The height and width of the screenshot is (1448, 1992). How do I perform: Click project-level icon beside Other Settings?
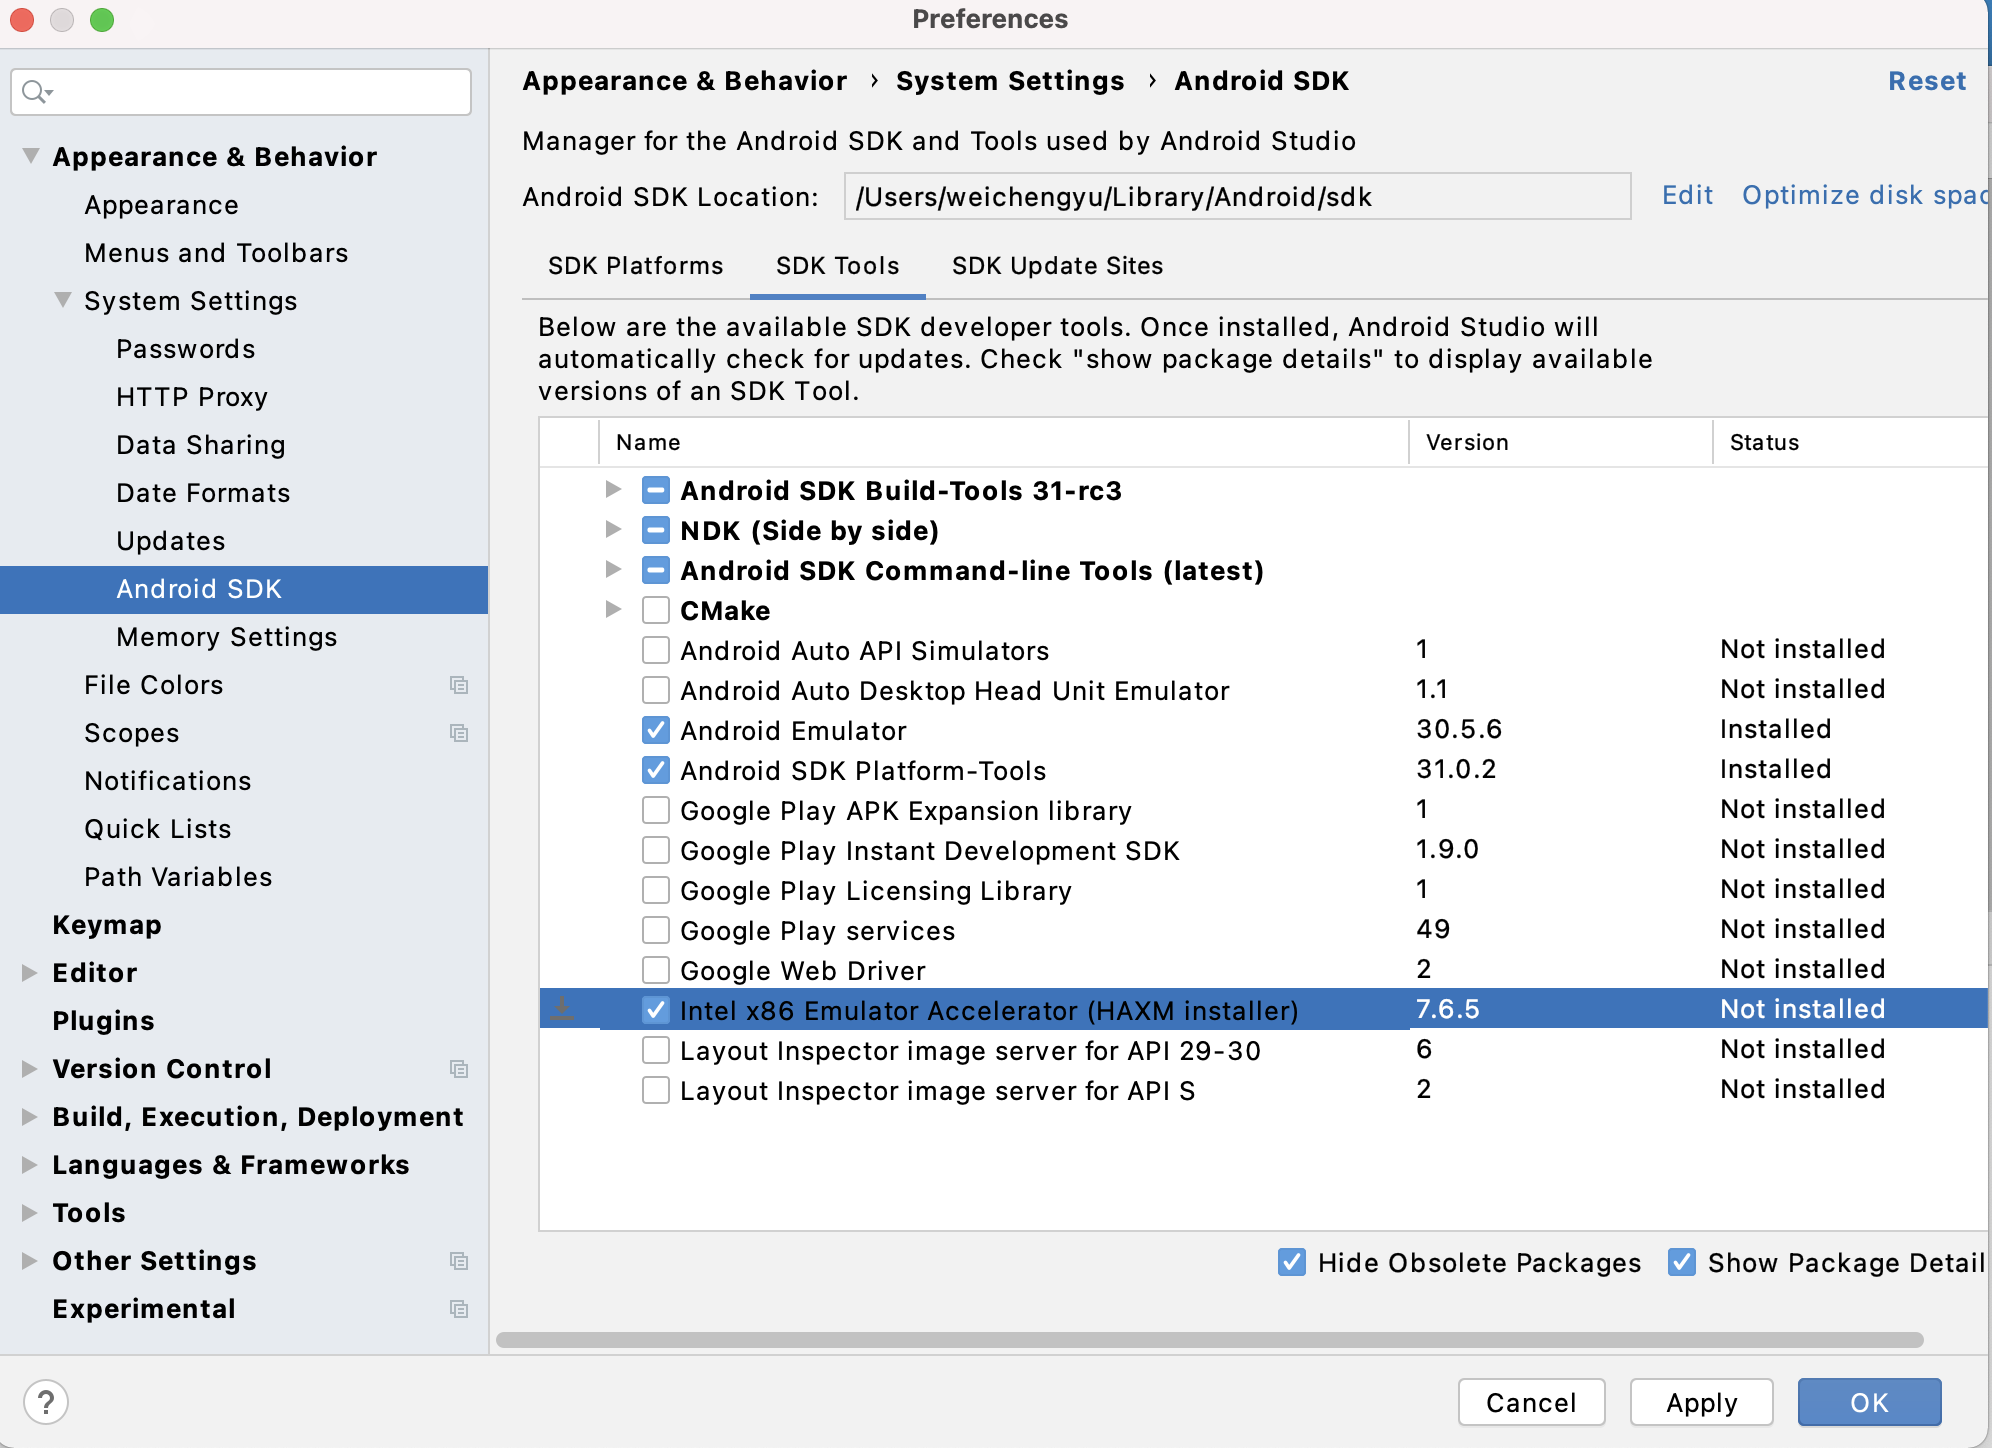click(x=459, y=1261)
